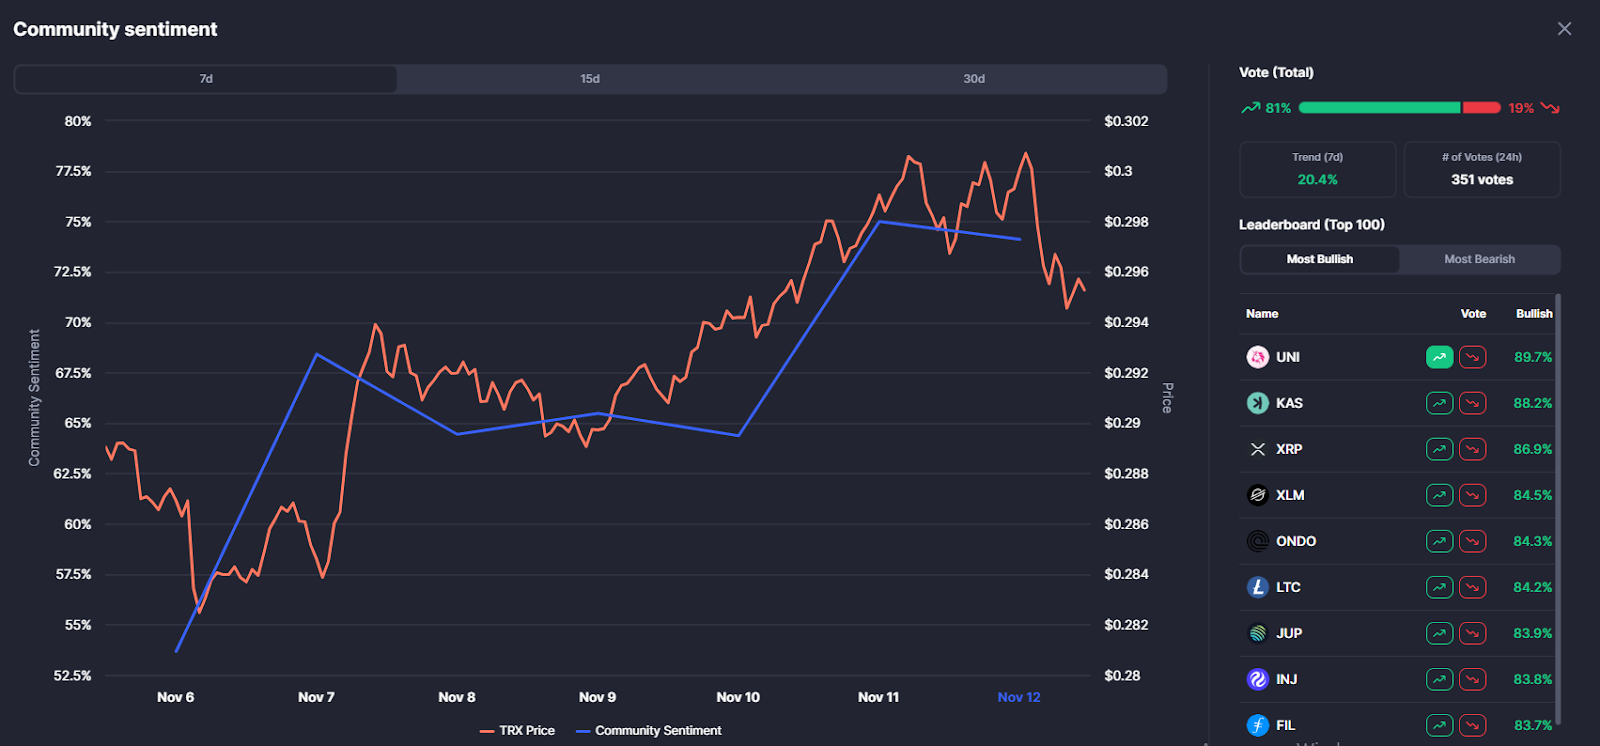
Task: Vote bearish on KAS
Action: tap(1472, 403)
